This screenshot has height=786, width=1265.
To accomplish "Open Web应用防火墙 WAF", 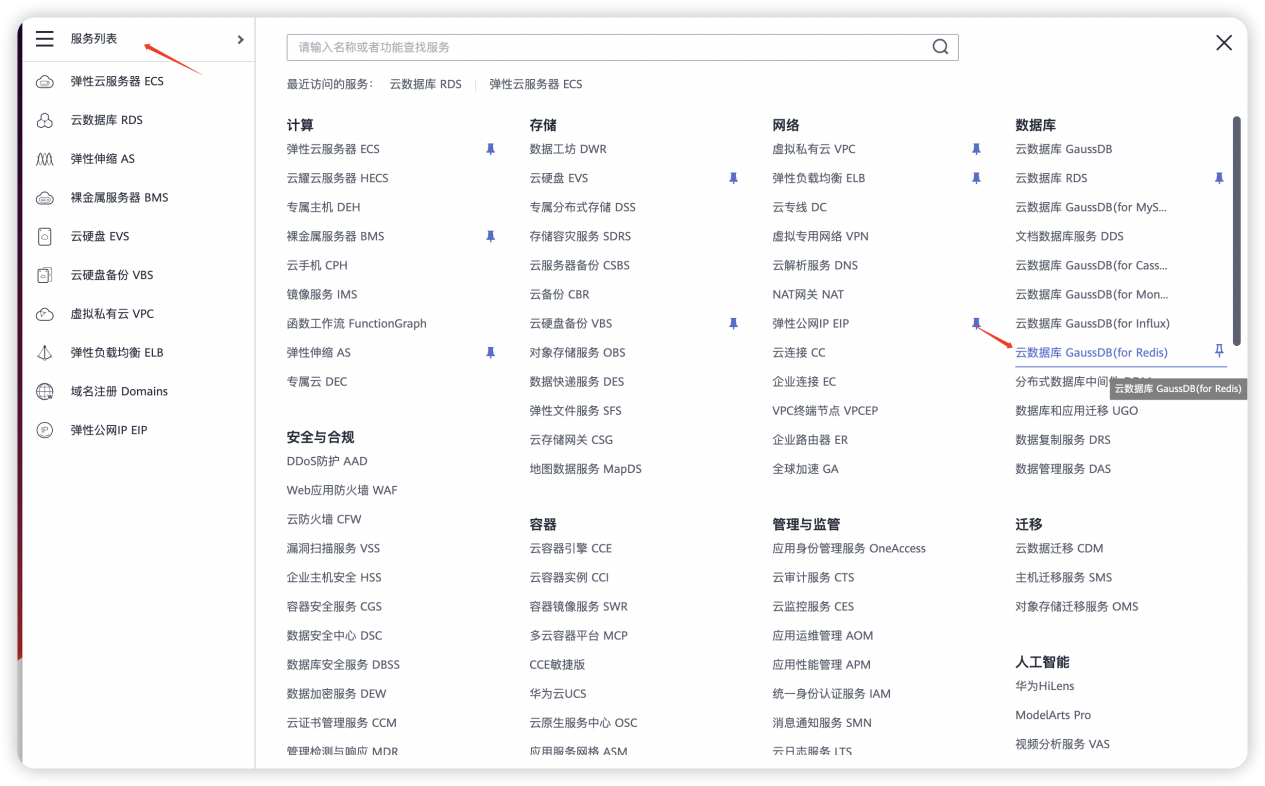I will 342,490.
